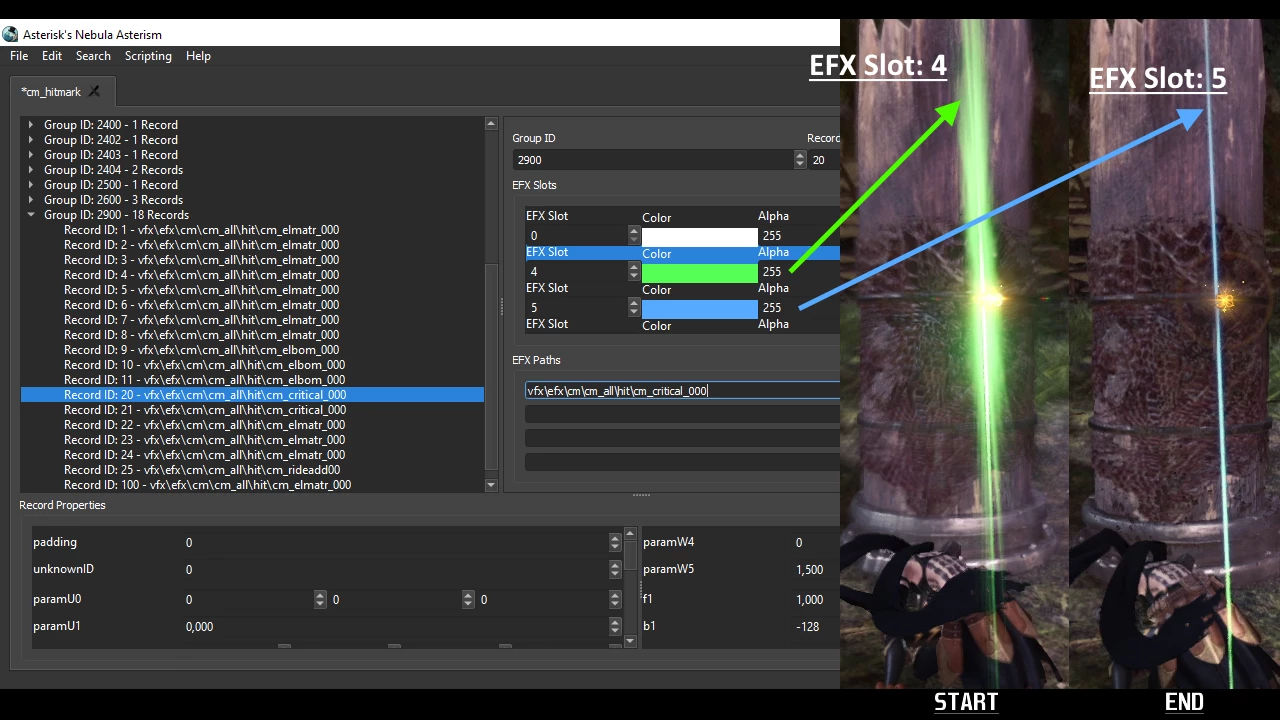
Task: Open the blue color swatch for slot 5
Action: pyautogui.click(x=700, y=308)
